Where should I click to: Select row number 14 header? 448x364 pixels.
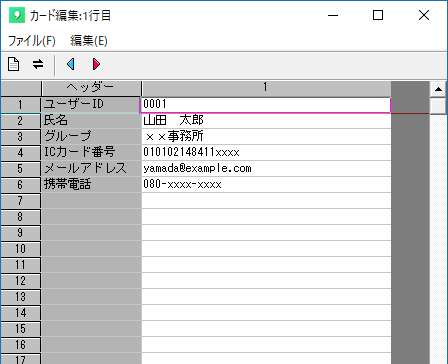[21, 313]
